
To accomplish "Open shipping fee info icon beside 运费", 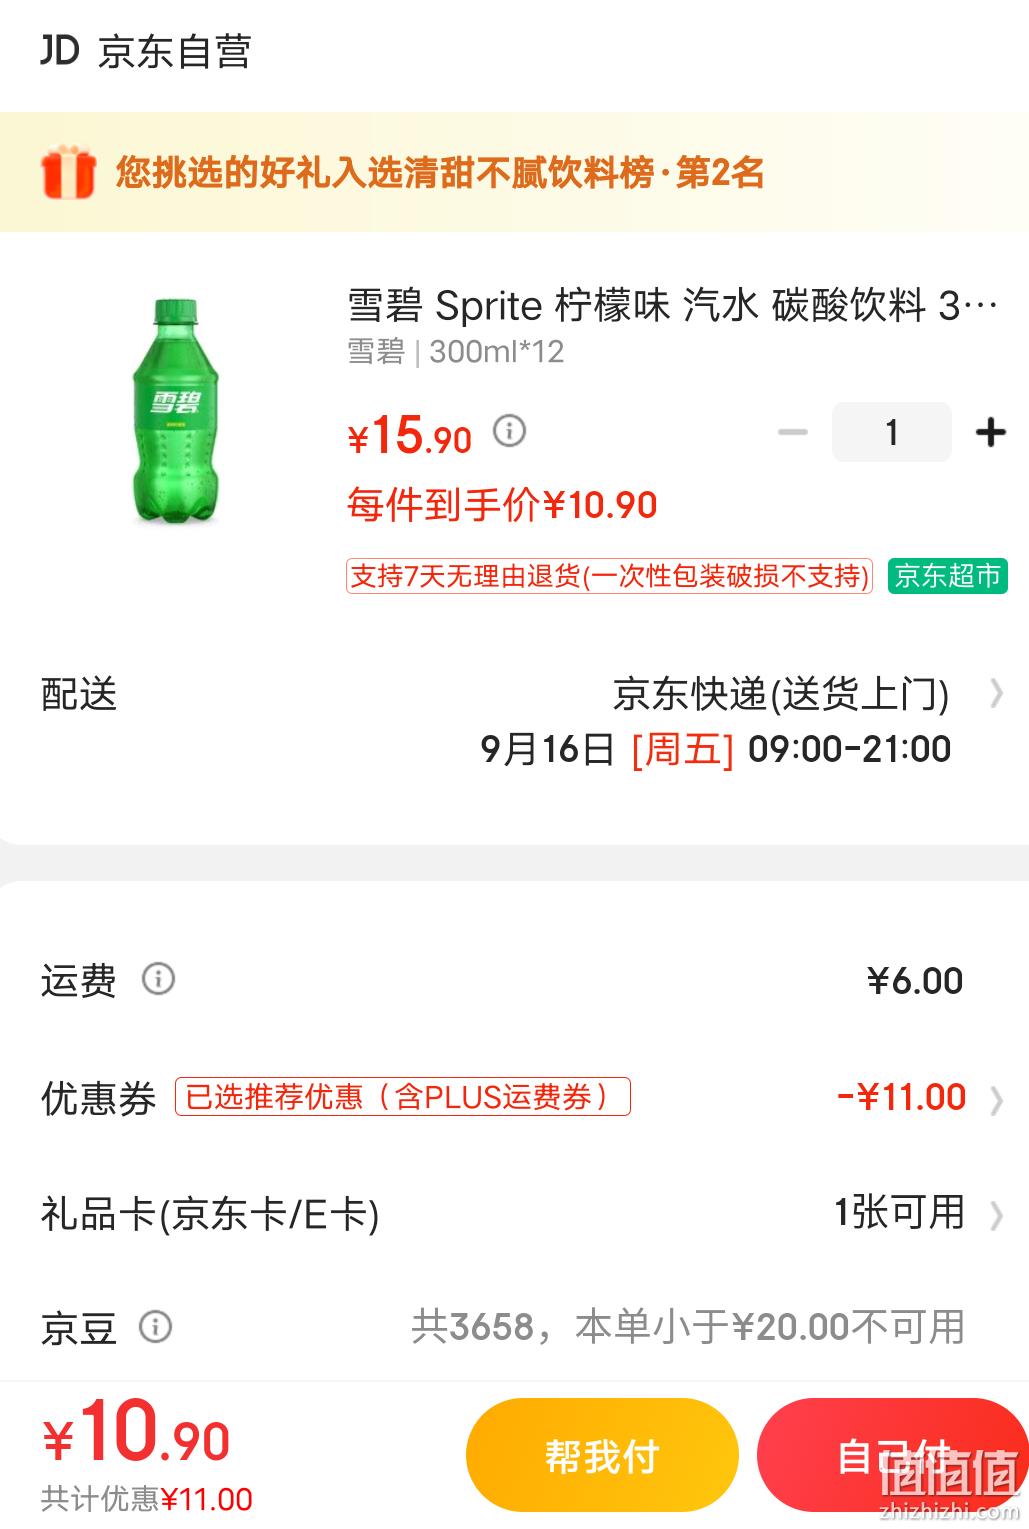I will pyautogui.click(x=158, y=978).
